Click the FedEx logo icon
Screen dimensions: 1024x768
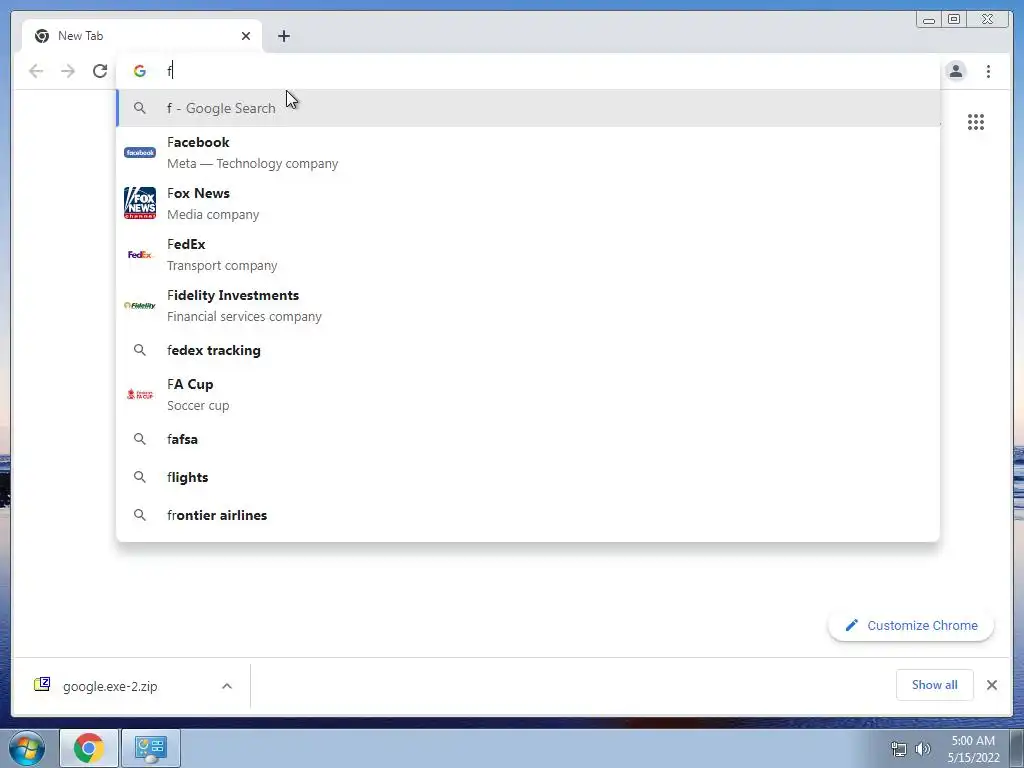click(x=140, y=255)
